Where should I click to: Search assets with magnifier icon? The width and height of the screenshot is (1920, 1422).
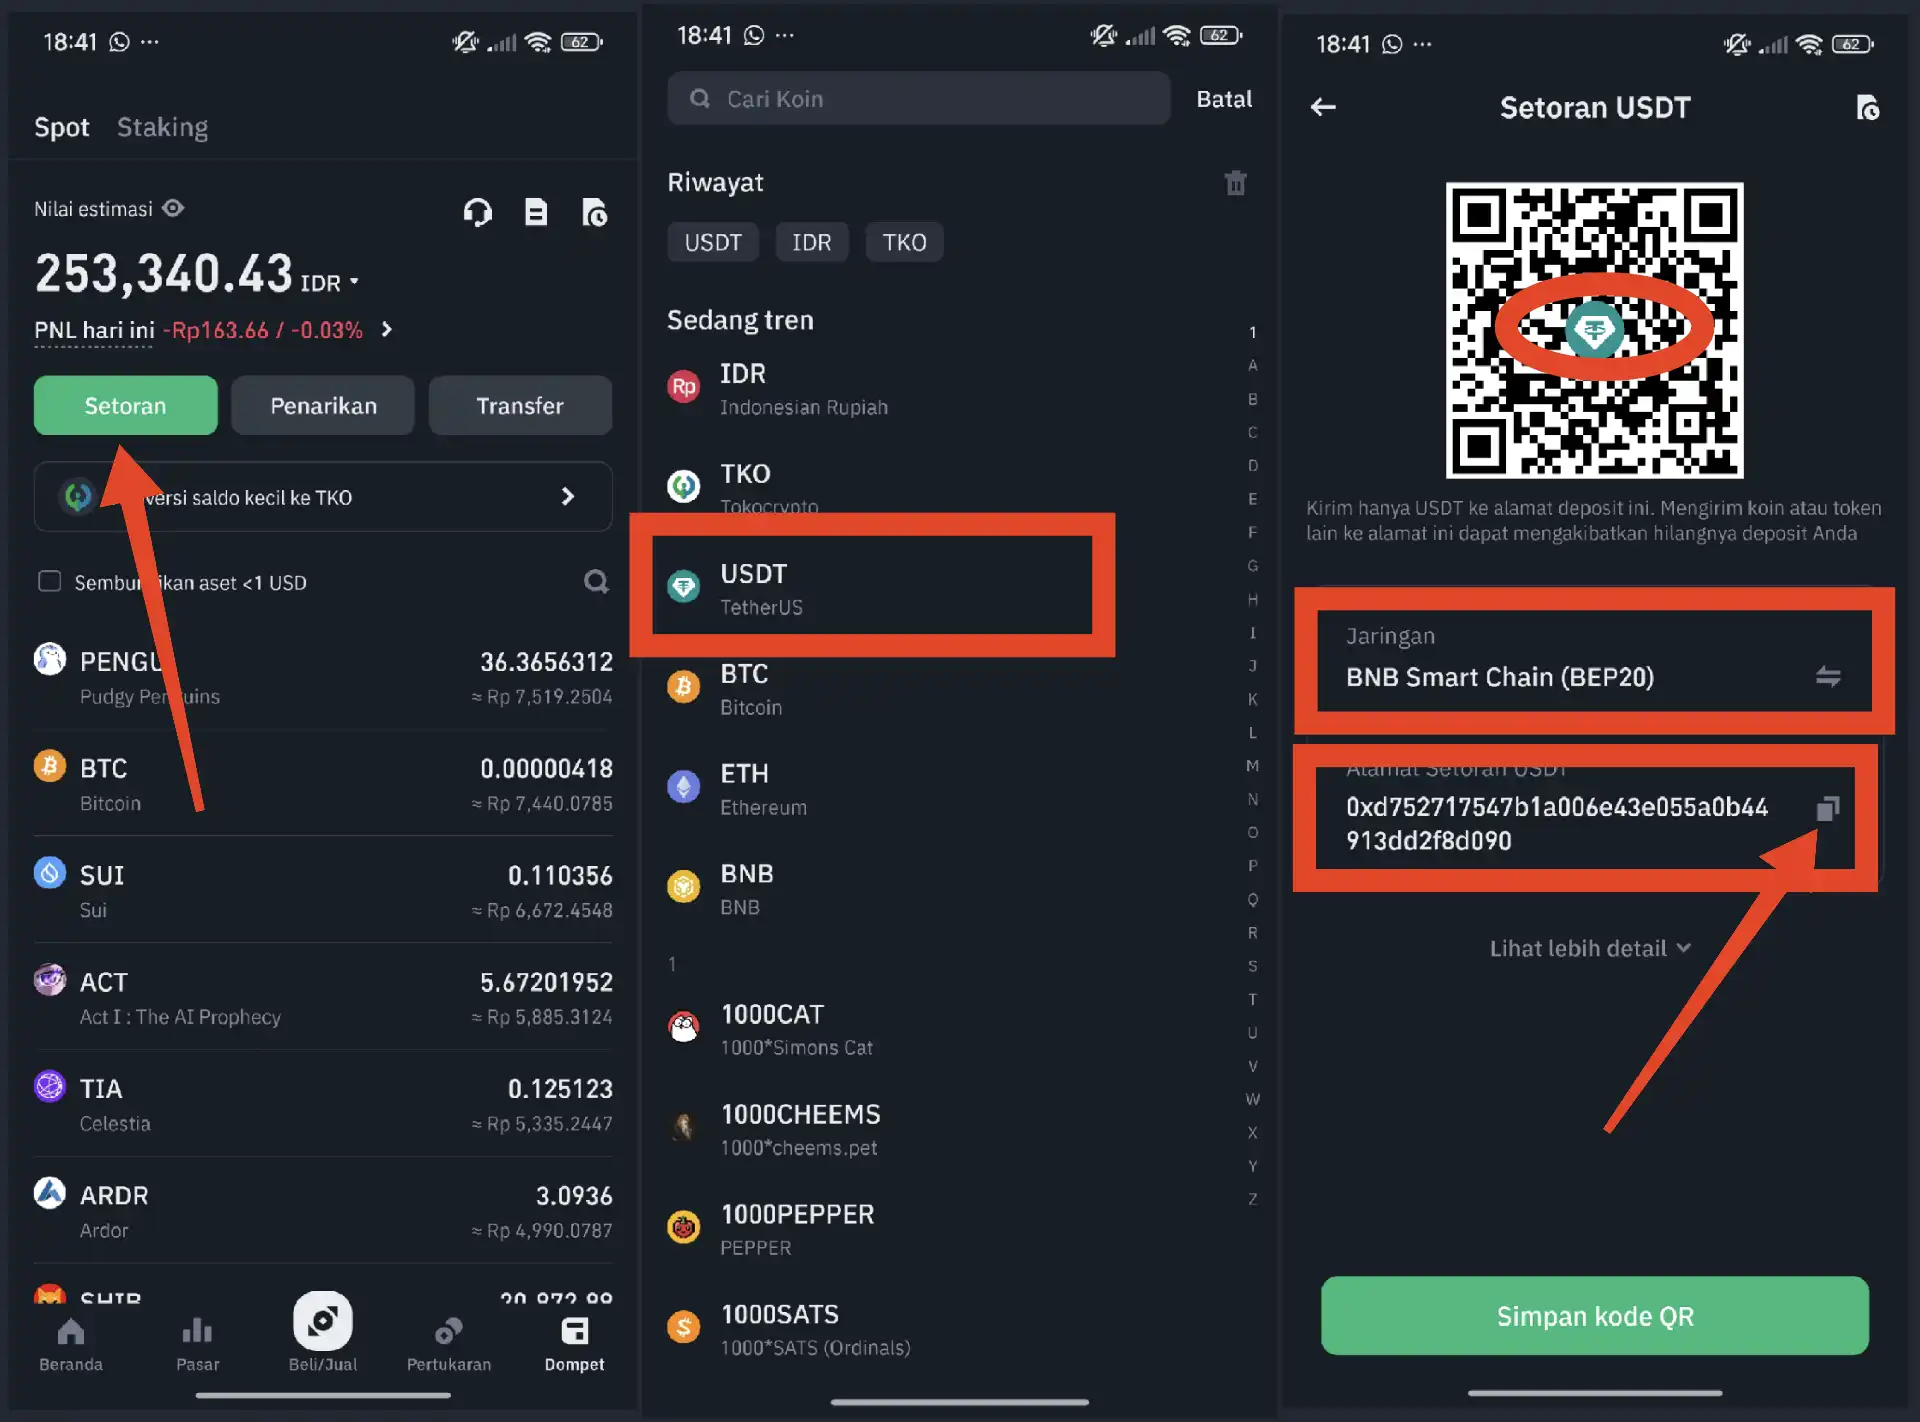tap(596, 581)
